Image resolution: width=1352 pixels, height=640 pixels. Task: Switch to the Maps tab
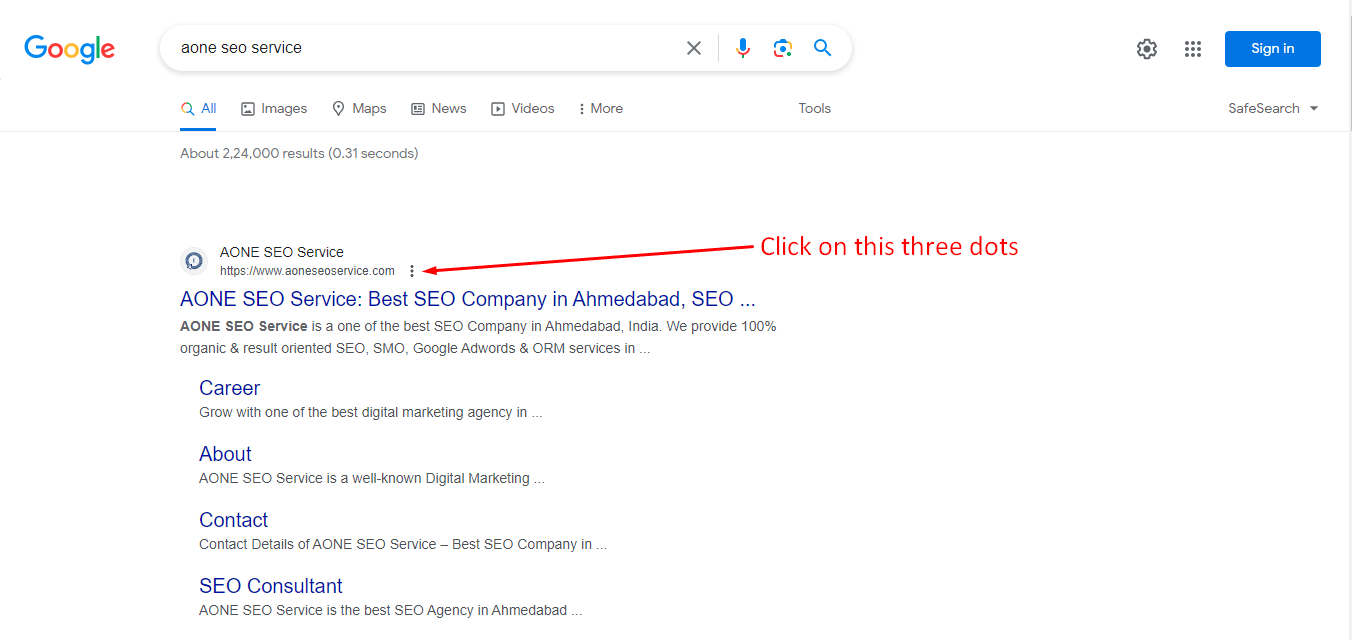point(359,108)
